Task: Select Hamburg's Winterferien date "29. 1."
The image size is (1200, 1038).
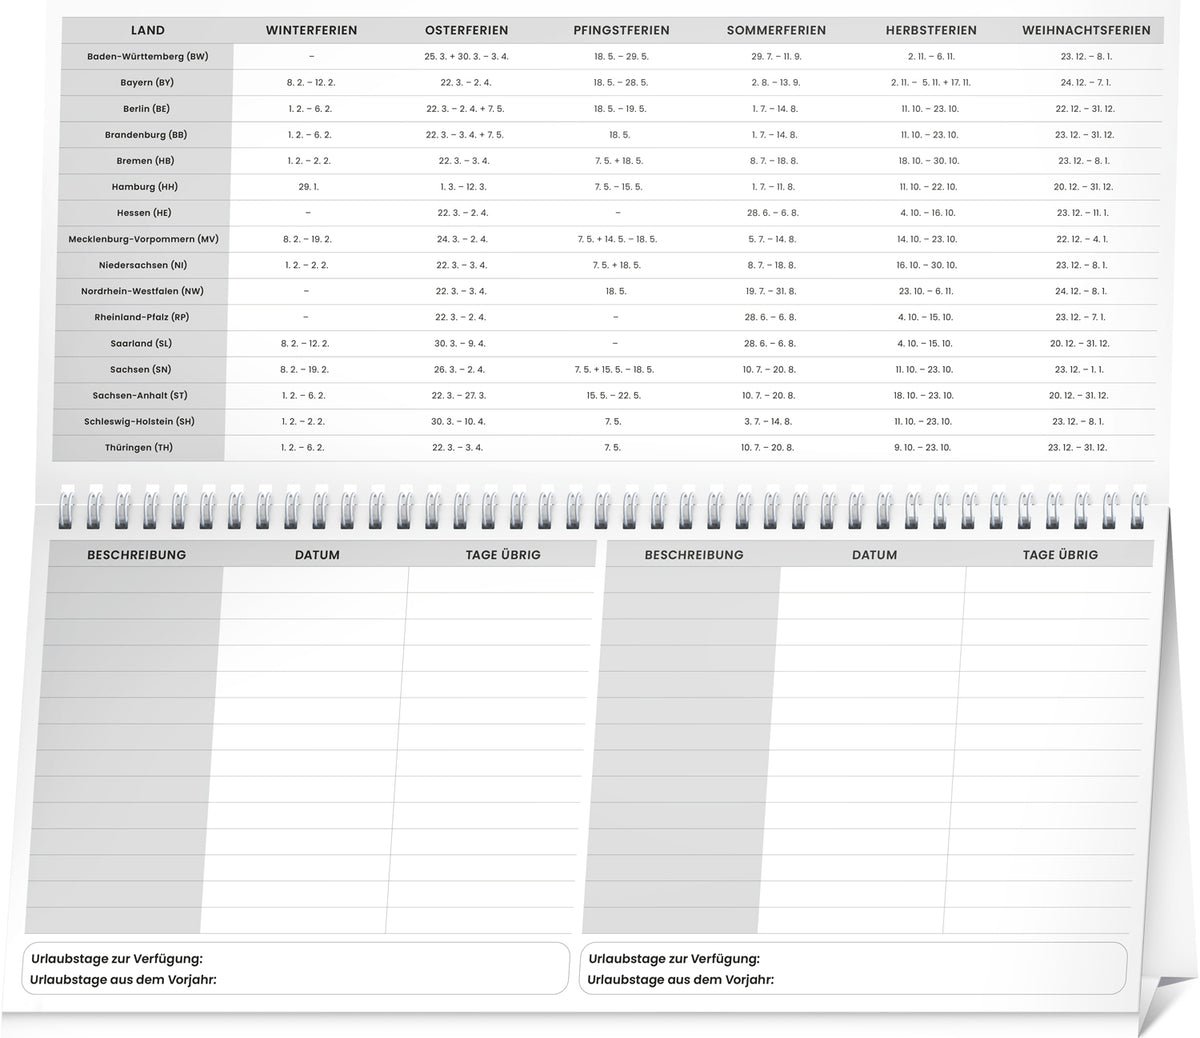Action: (x=308, y=187)
